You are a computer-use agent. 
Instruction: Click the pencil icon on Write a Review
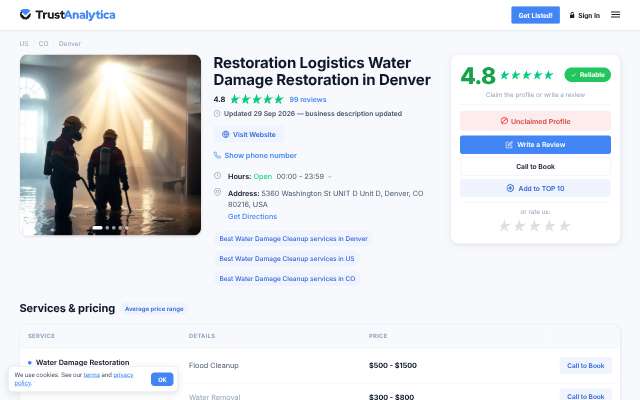click(x=509, y=144)
